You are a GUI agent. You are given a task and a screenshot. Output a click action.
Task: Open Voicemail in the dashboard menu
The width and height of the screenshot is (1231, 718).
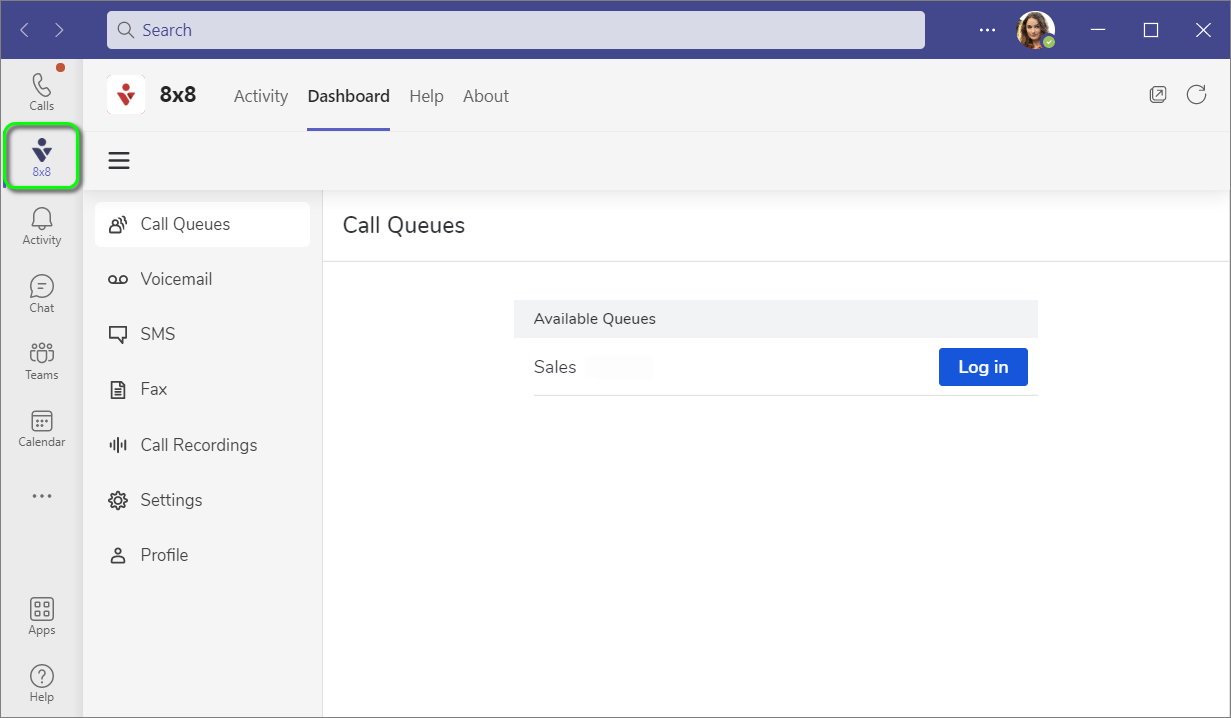coord(175,279)
